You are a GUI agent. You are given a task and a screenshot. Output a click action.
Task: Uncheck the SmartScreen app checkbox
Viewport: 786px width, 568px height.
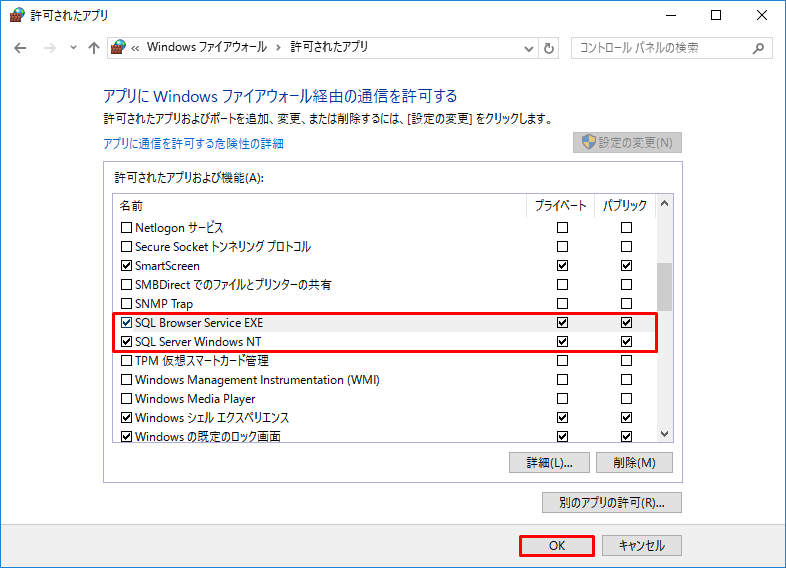[126, 266]
